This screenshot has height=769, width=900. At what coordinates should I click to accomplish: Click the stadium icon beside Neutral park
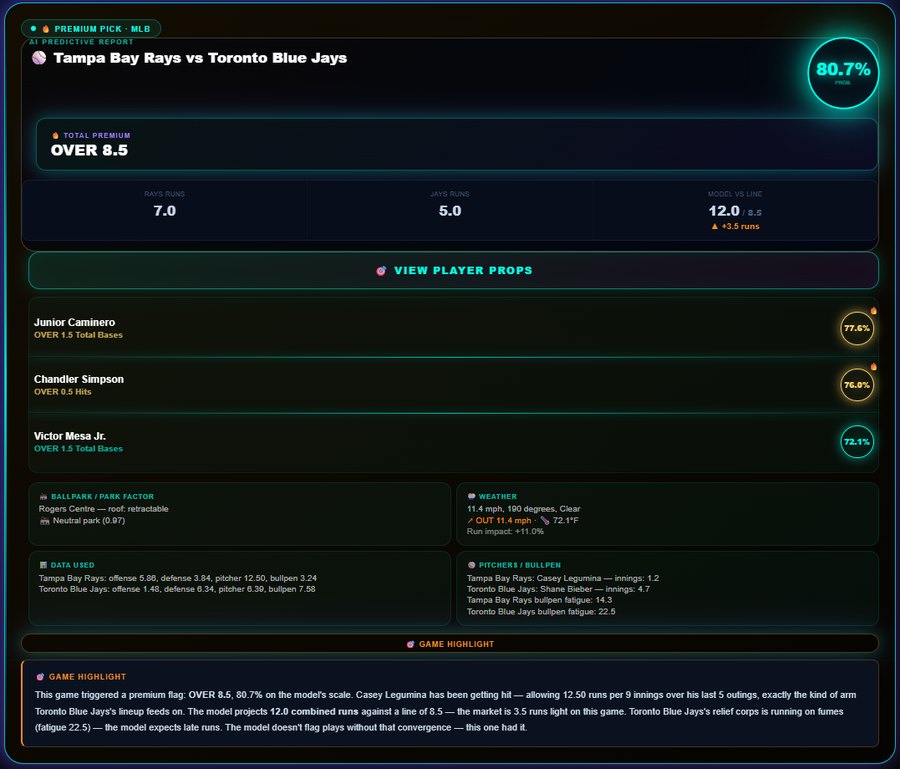45,521
